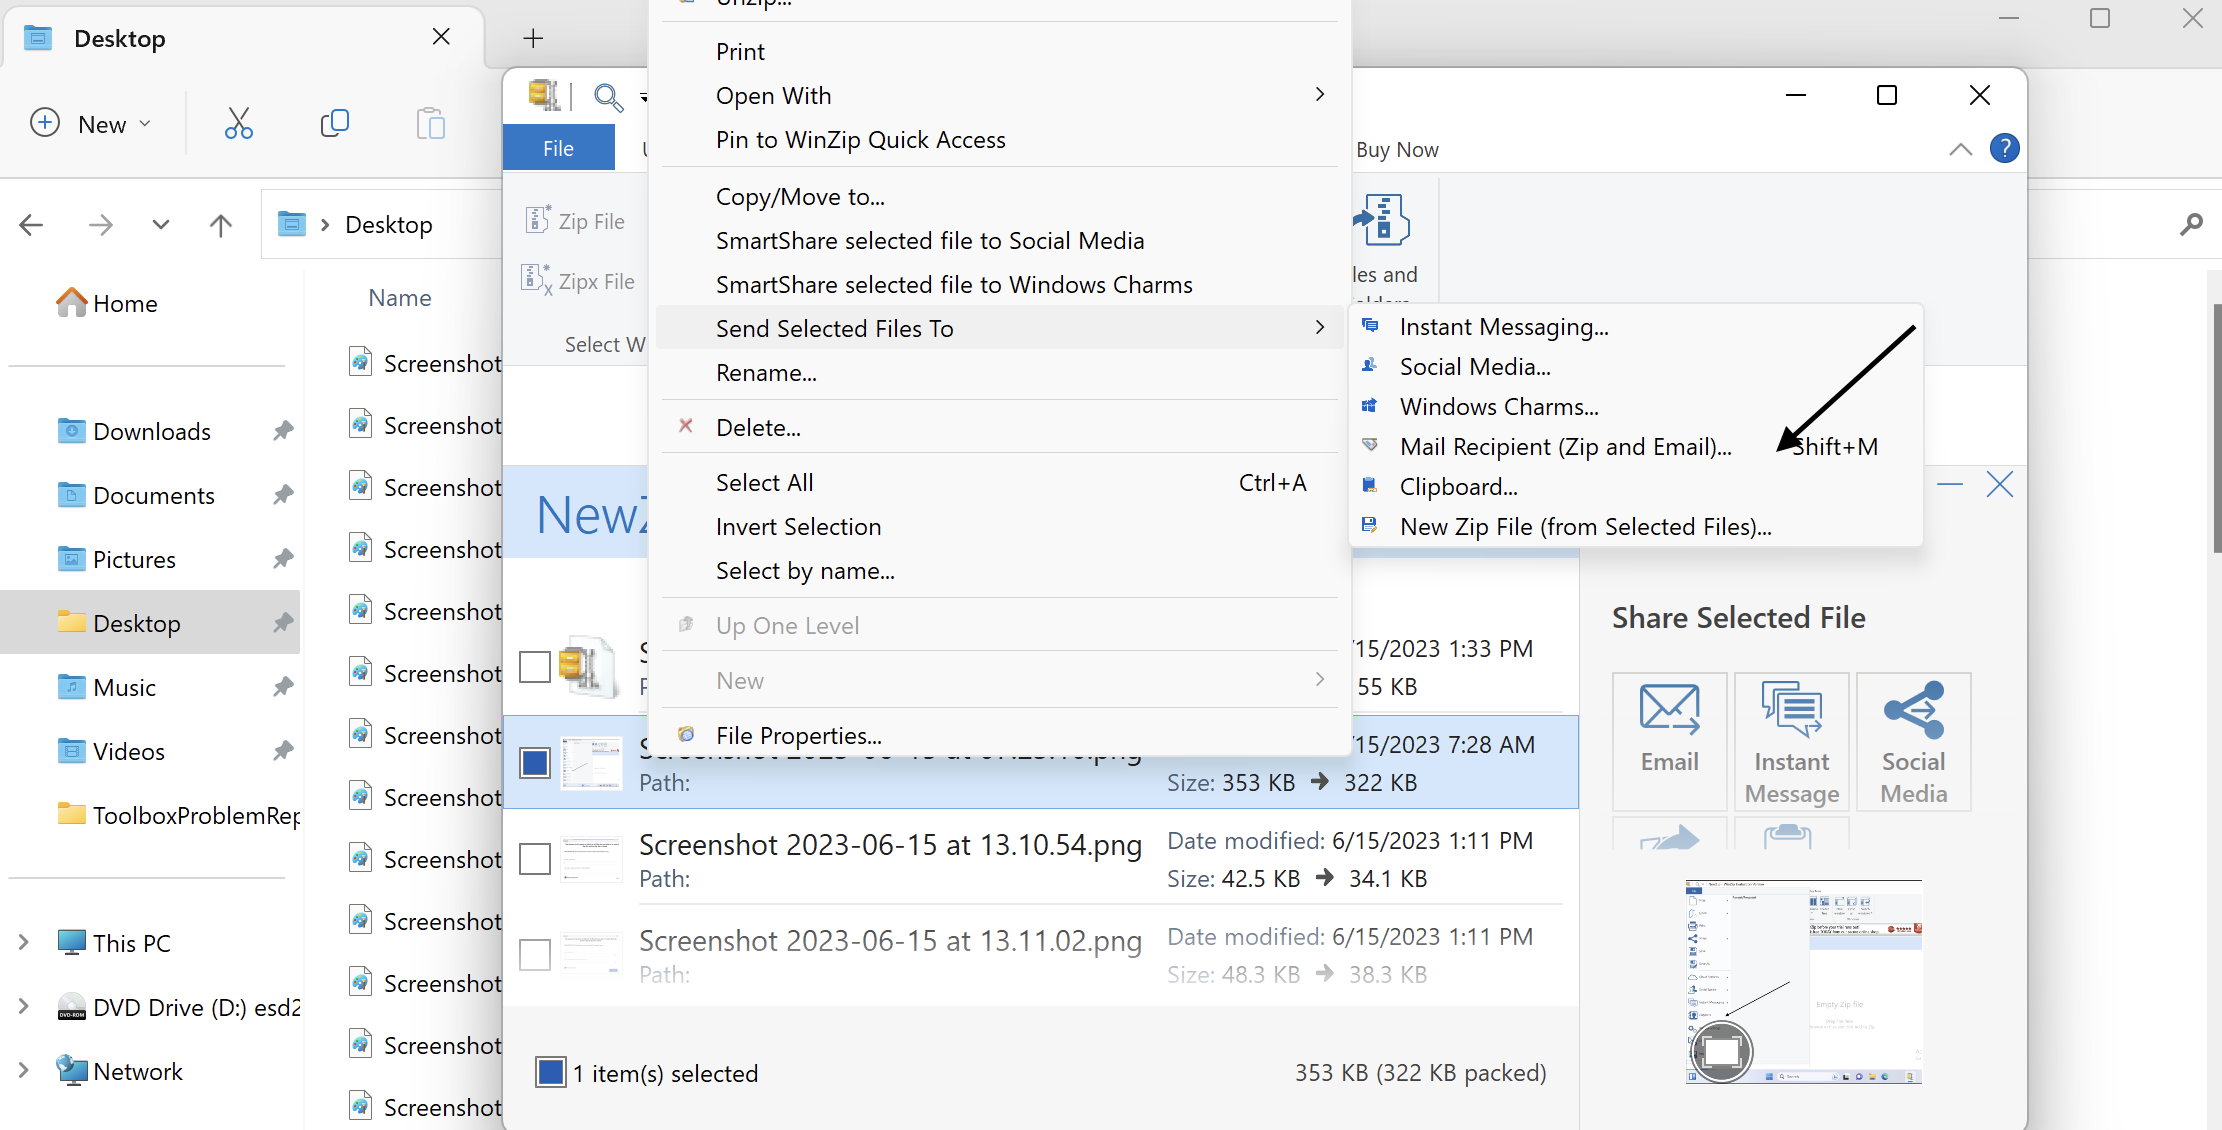Click the Explorer back arrow
The width and height of the screenshot is (2222, 1130).
(x=31, y=225)
